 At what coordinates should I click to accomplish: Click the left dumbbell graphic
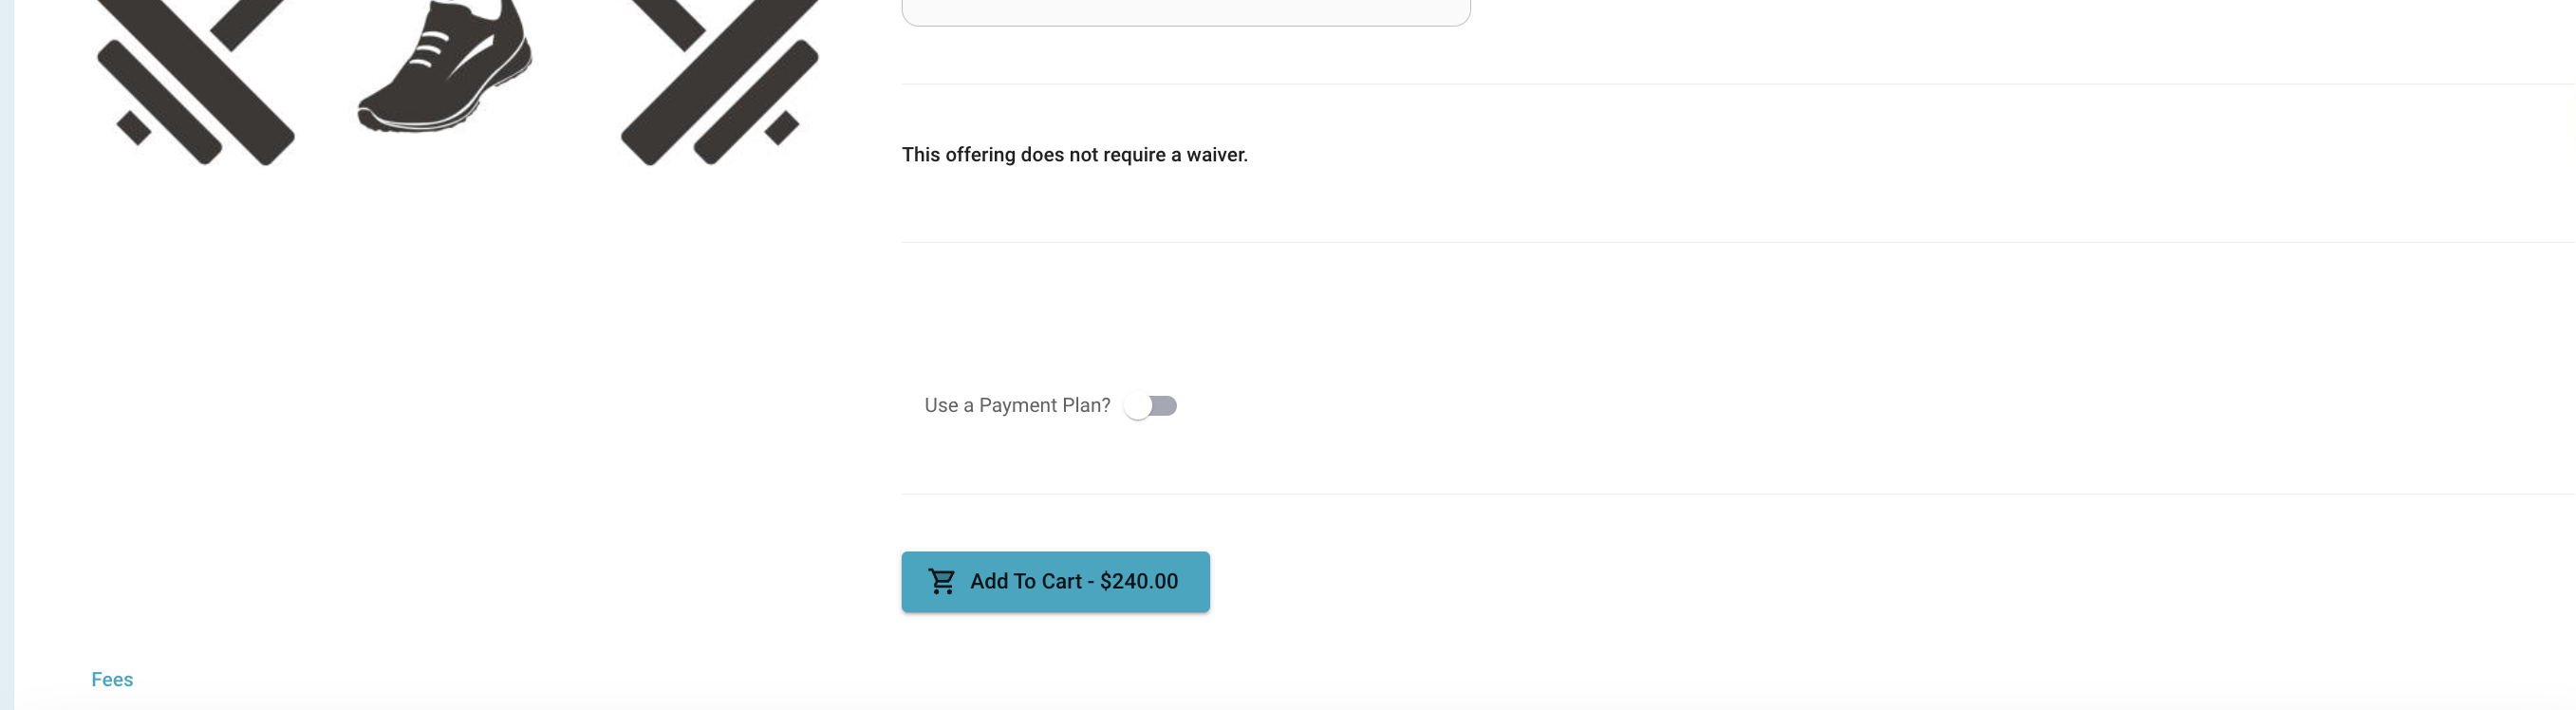tap(195, 82)
